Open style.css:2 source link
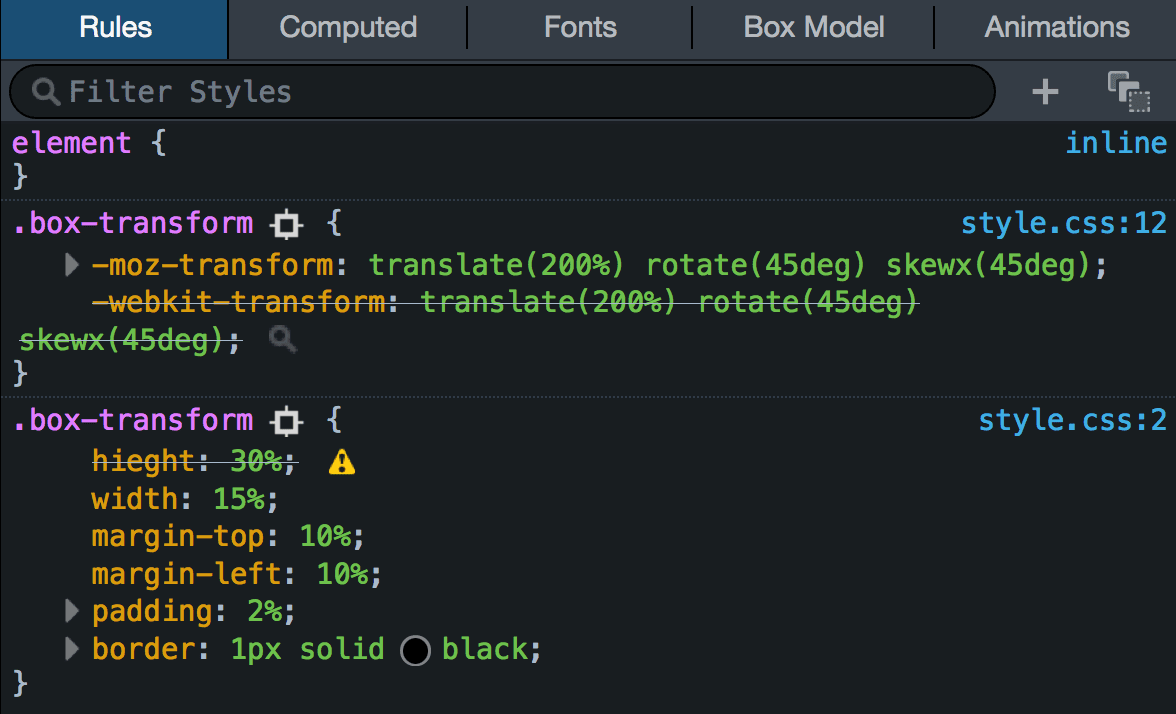This screenshot has height=714, width=1176. tap(1073, 421)
